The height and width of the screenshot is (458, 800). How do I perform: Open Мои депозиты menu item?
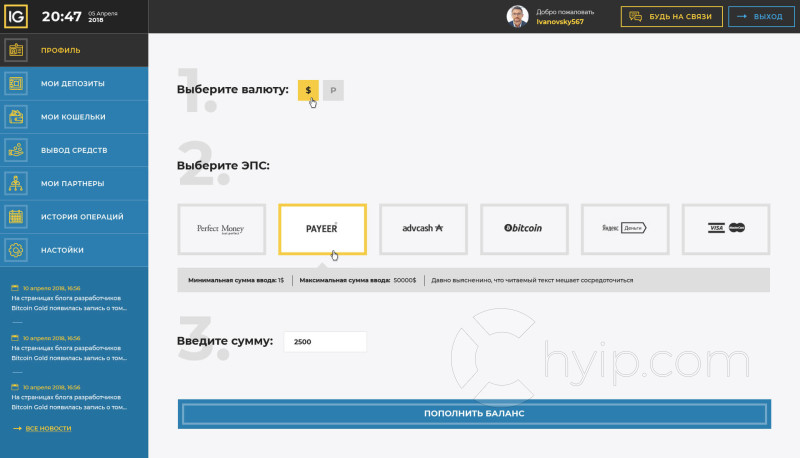point(74,83)
